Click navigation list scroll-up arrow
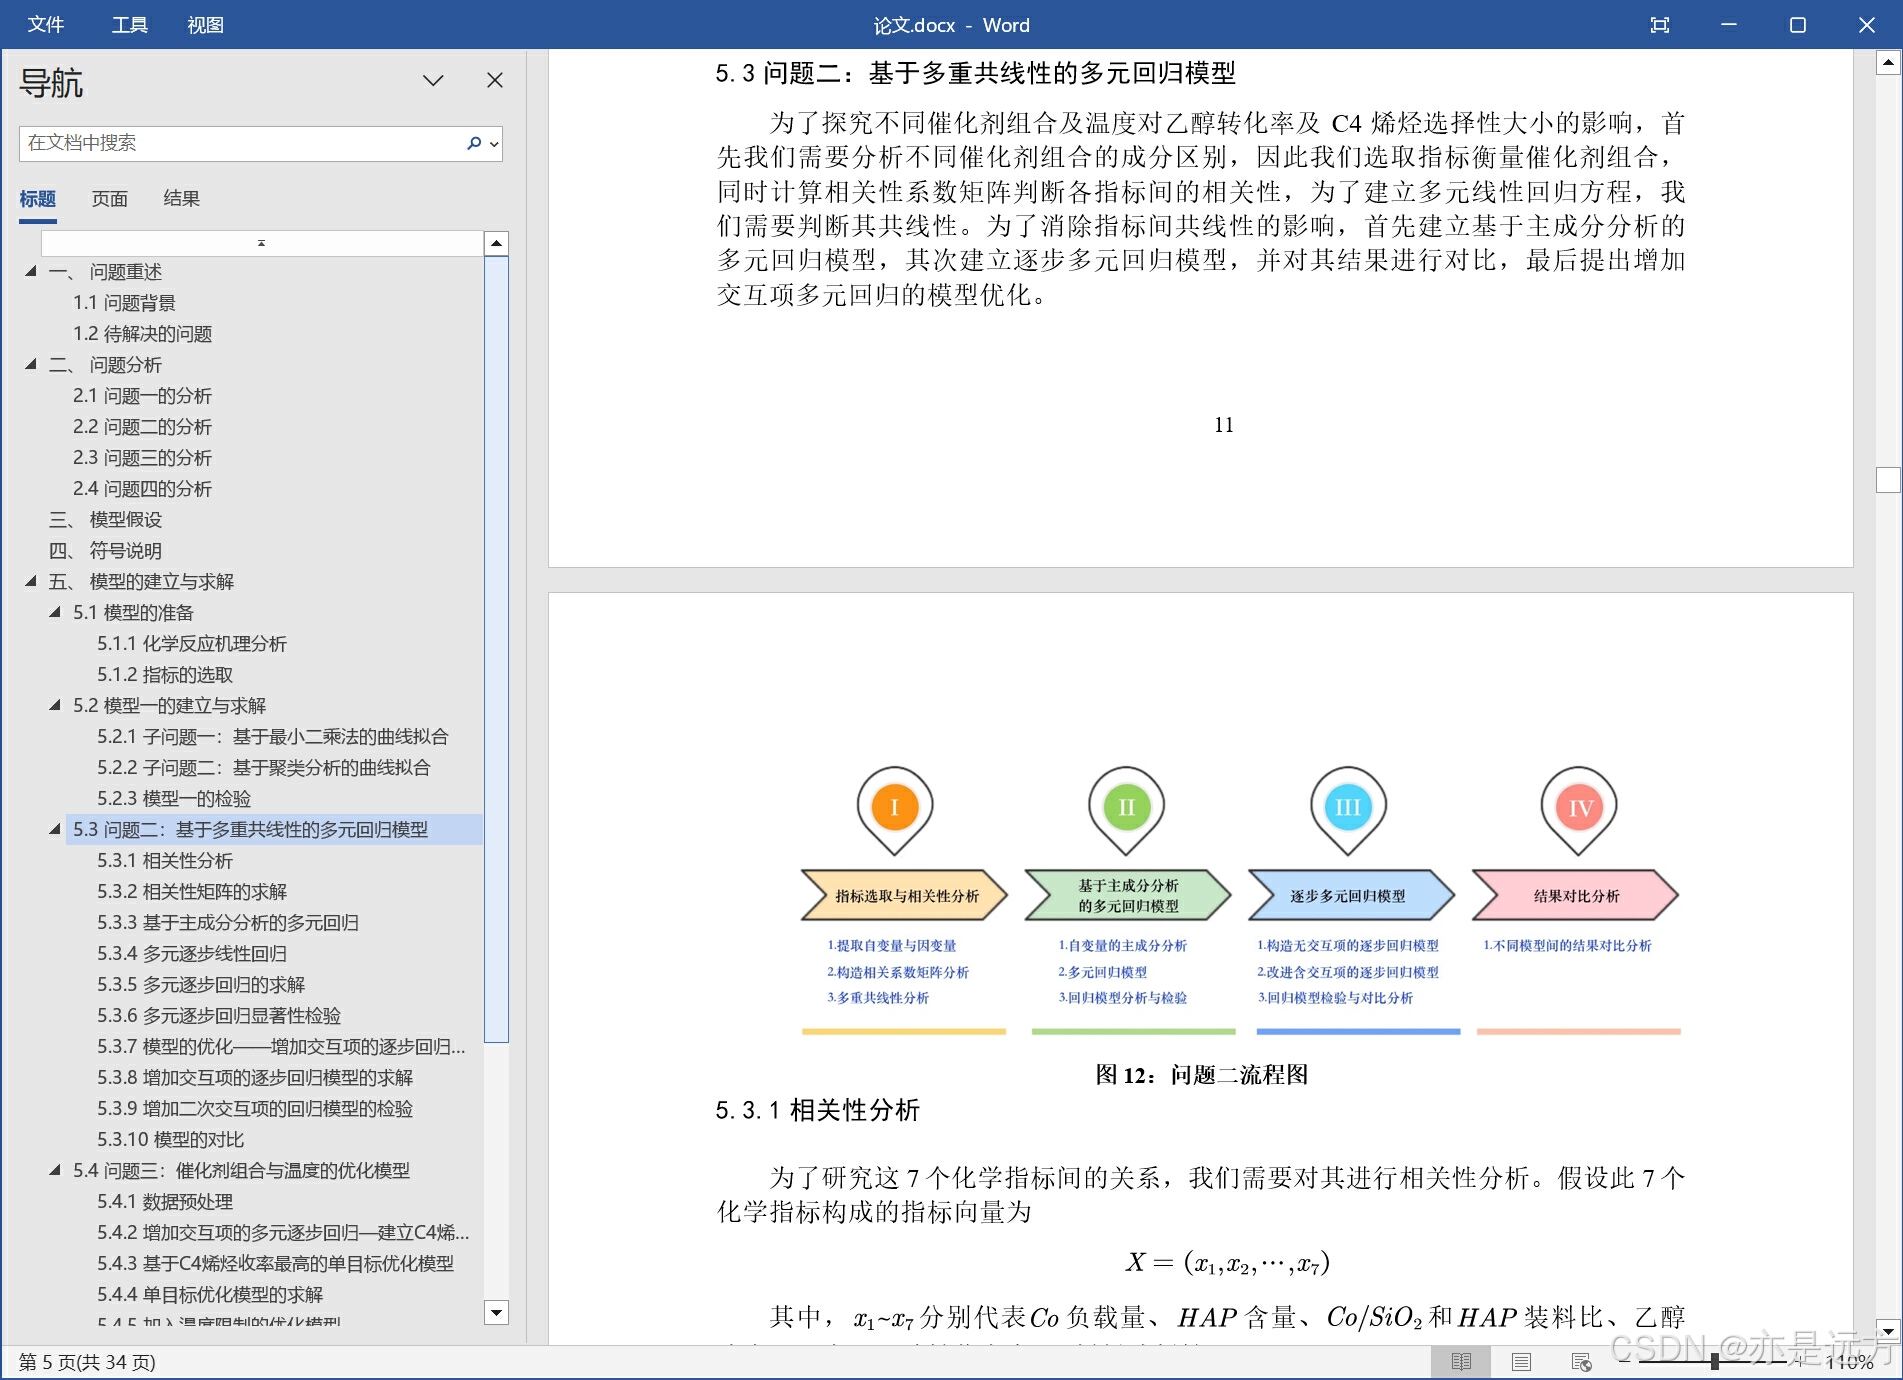The height and width of the screenshot is (1380, 1903). click(x=496, y=243)
